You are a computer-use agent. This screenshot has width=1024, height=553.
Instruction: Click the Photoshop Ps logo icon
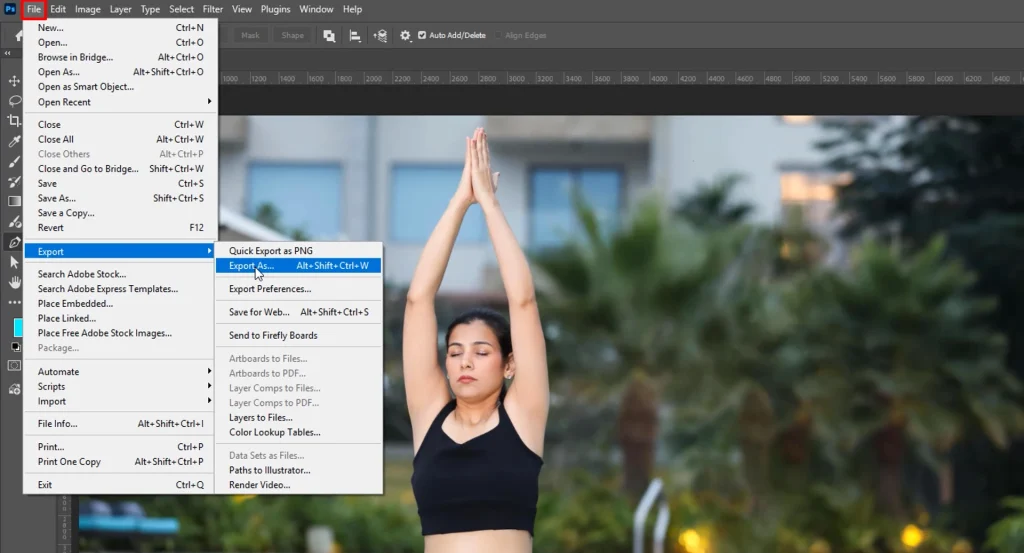10,9
